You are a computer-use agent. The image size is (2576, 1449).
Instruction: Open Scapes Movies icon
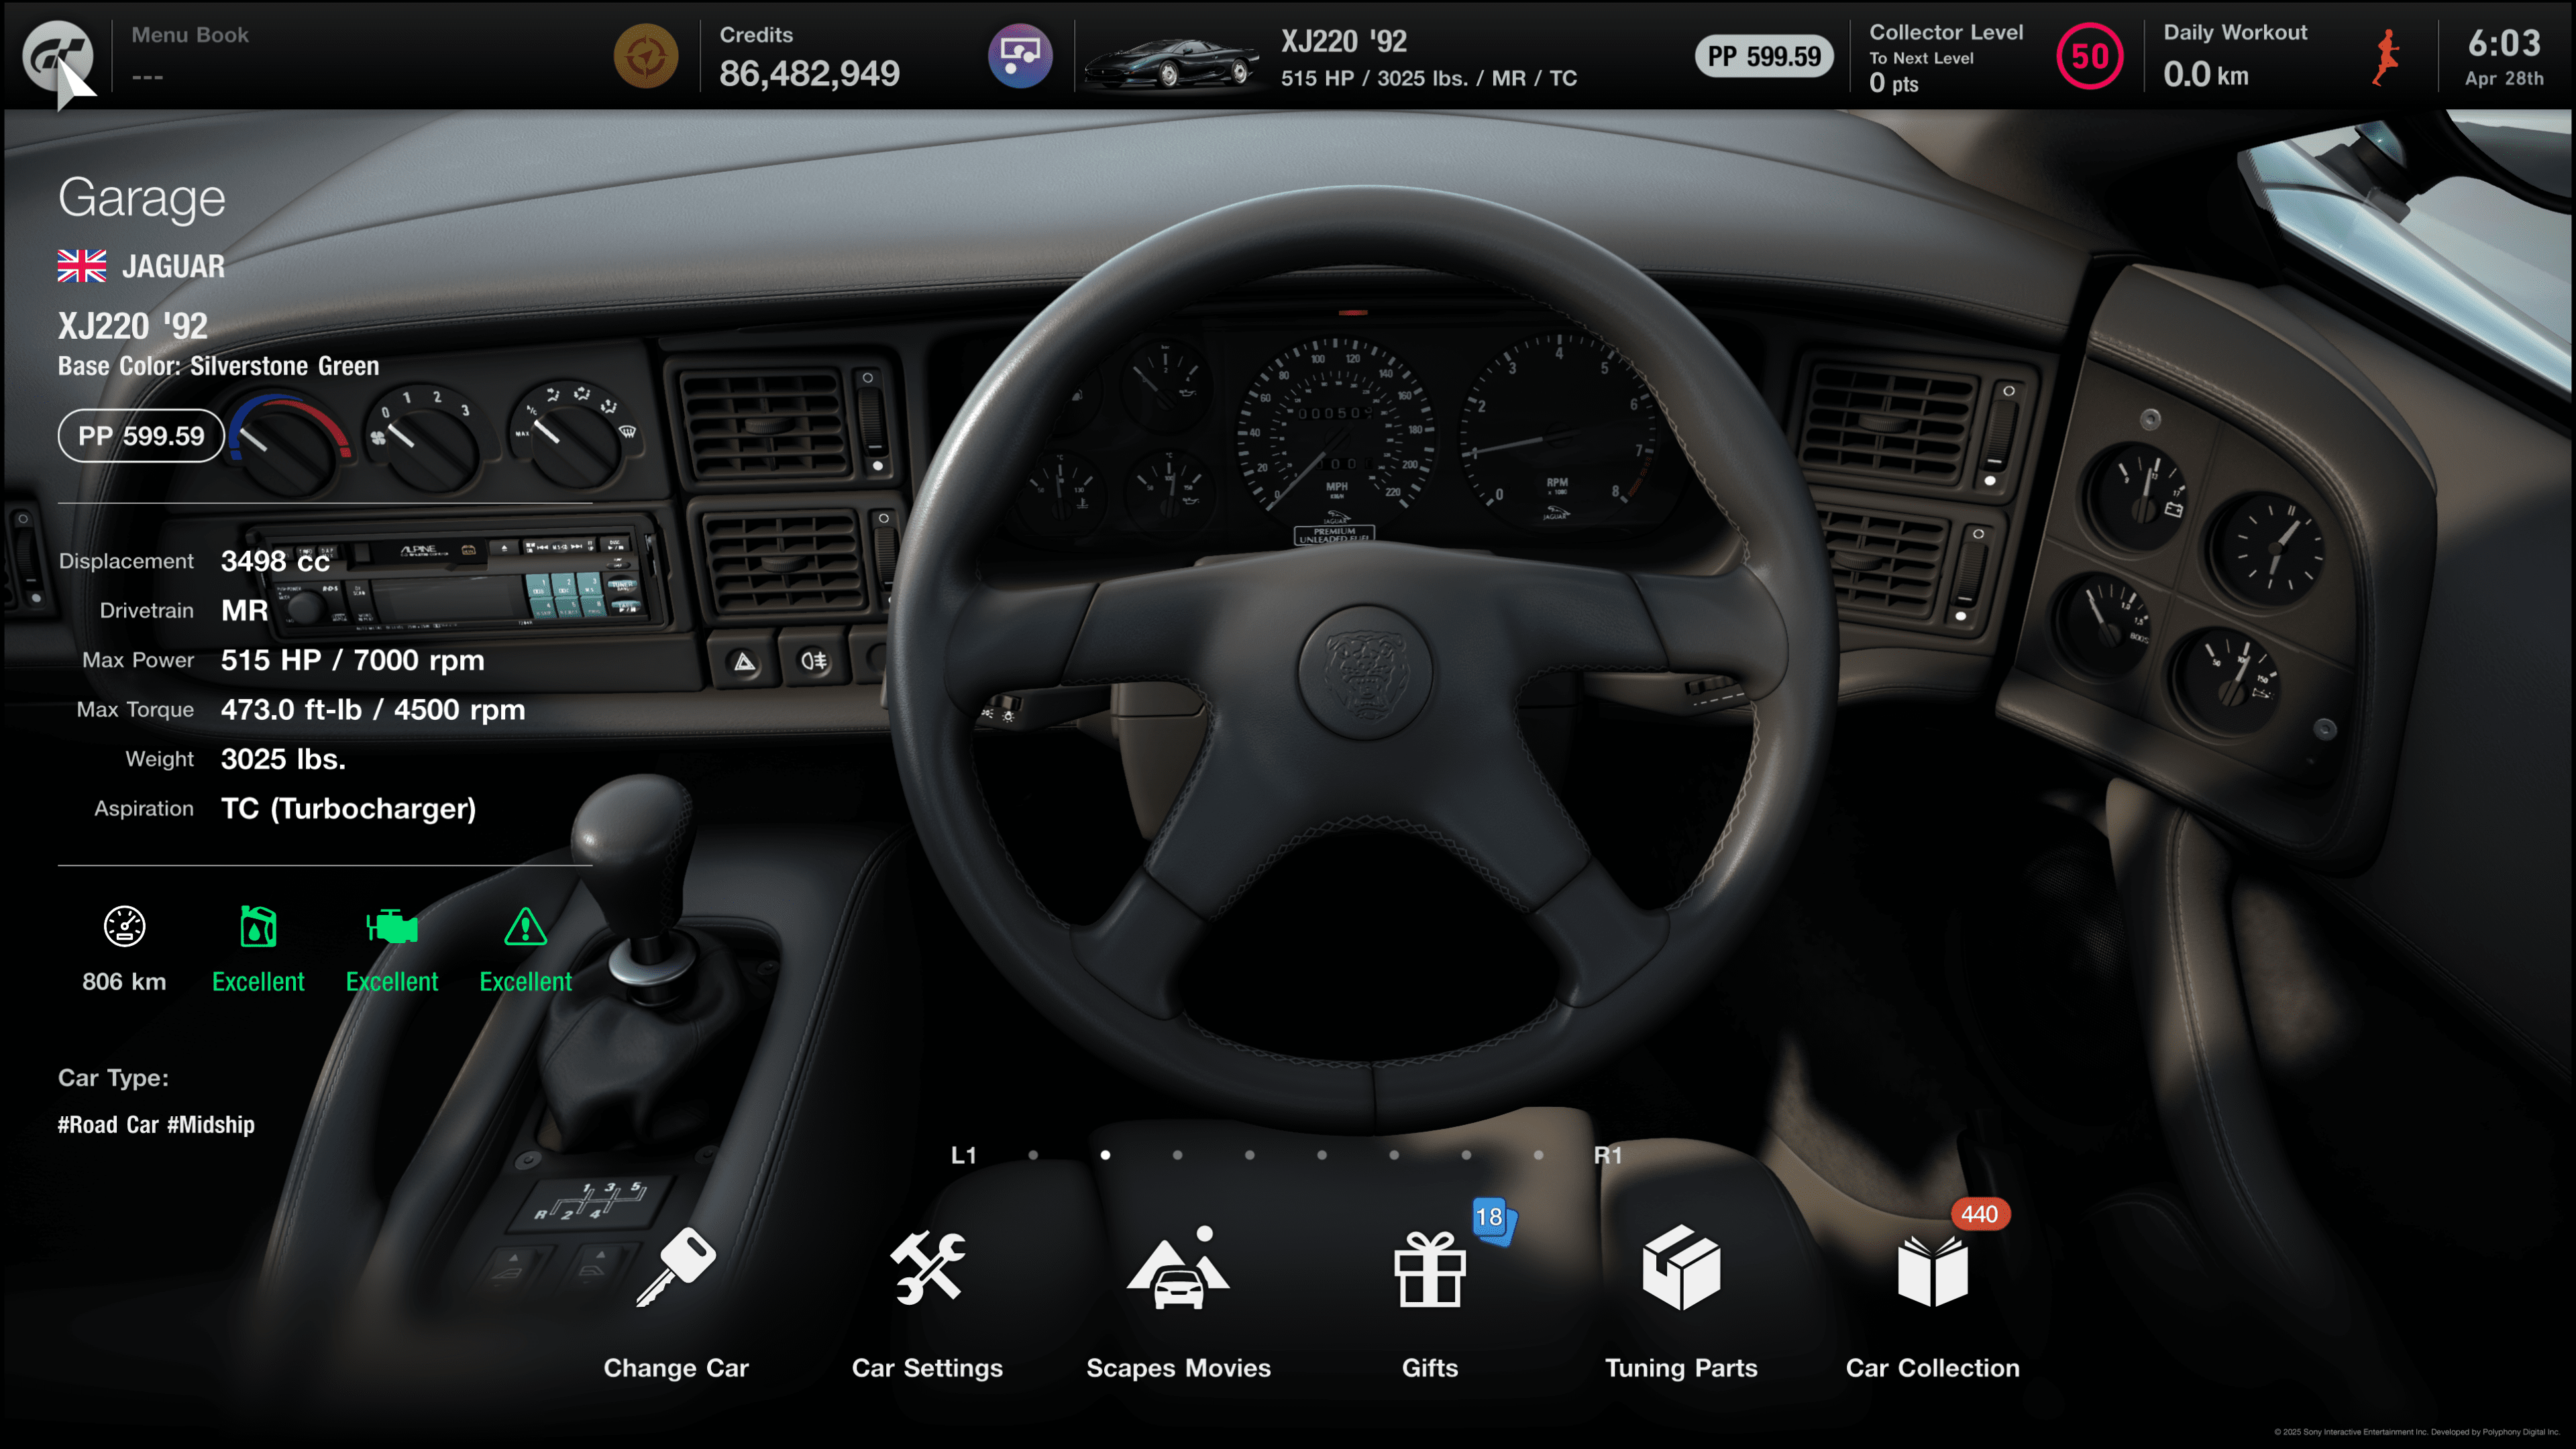point(1178,1267)
